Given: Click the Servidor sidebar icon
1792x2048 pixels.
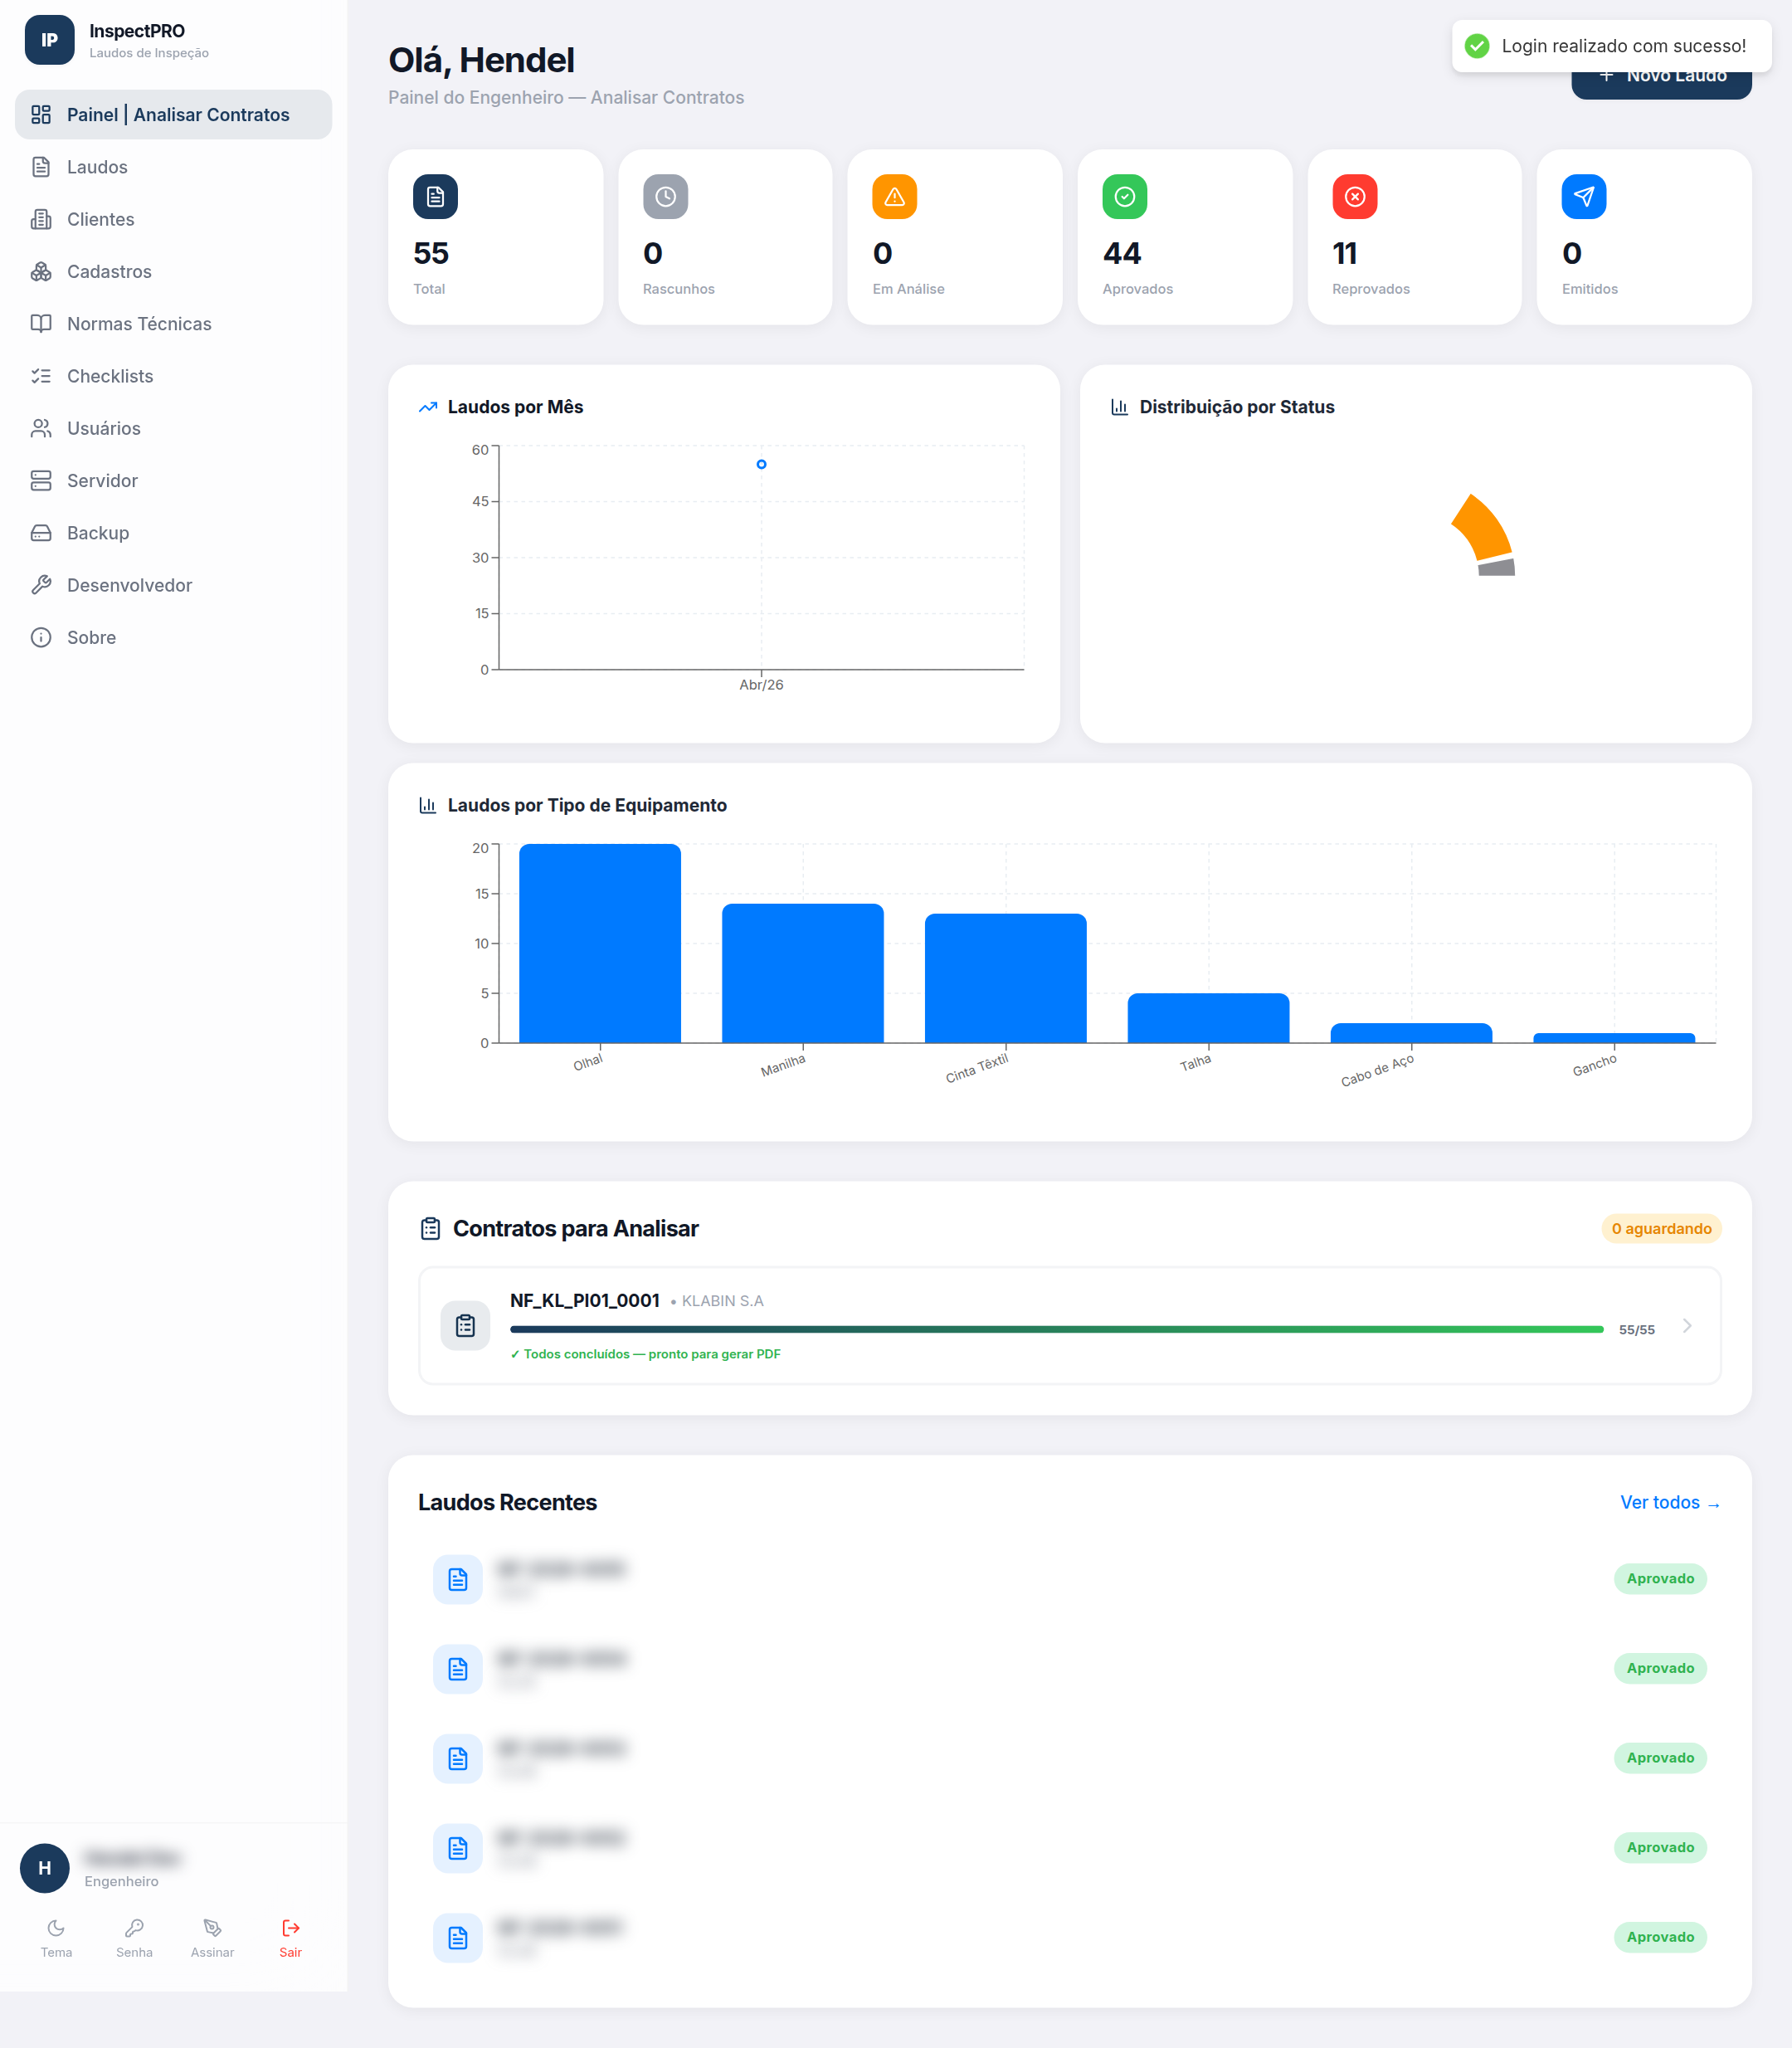Looking at the screenshot, I should pyautogui.click(x=41, y=480).
